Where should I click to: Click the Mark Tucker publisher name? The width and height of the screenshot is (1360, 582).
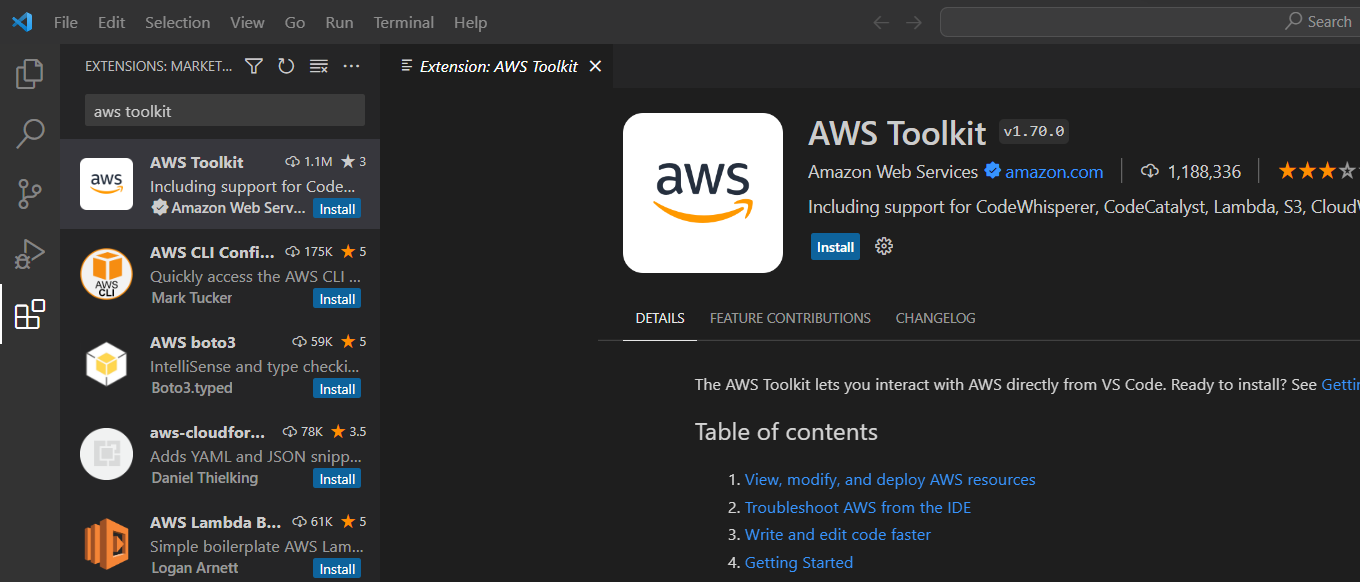point(192,298)
